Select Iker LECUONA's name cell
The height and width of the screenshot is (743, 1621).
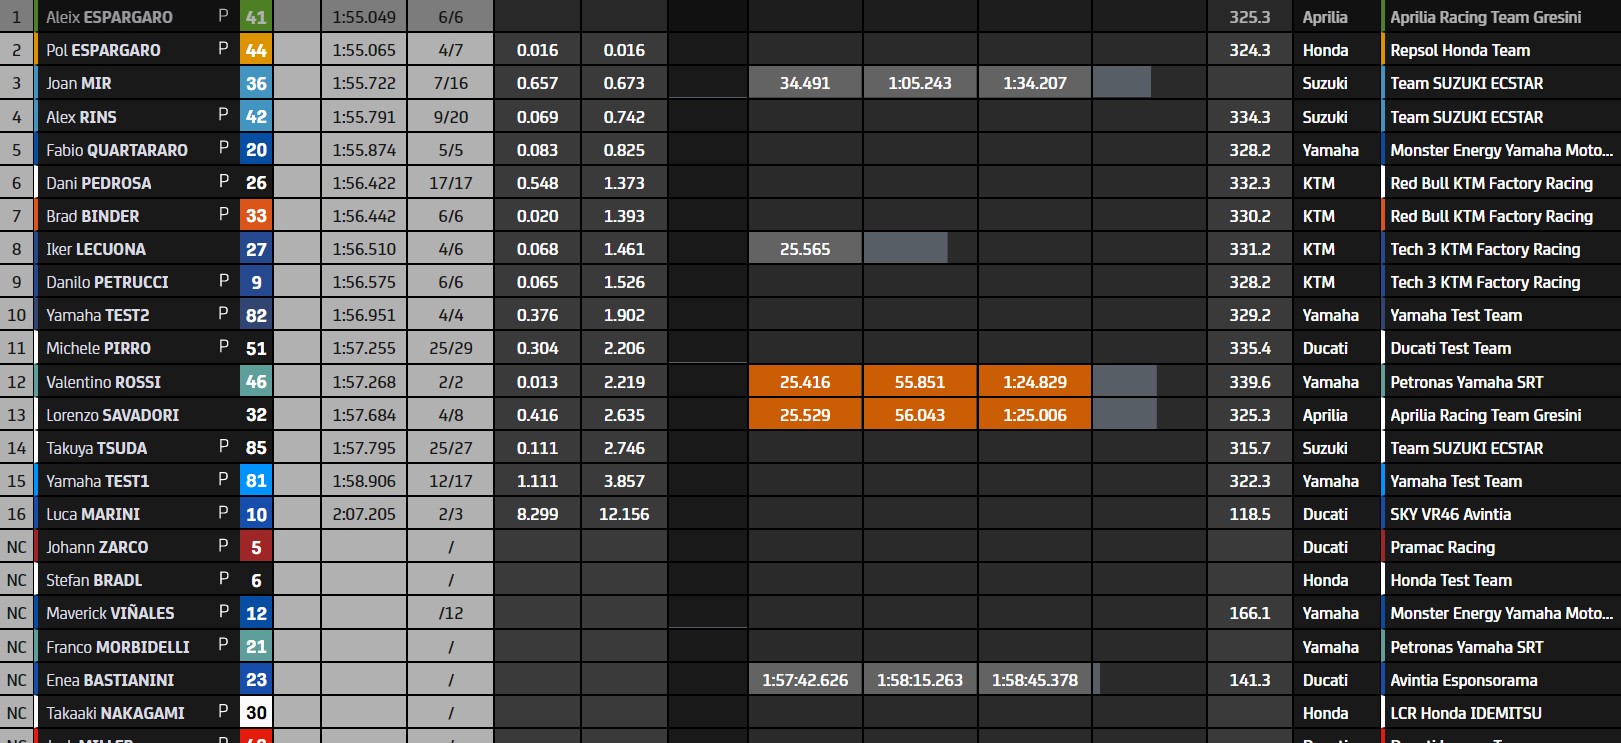tap(96, 249)
